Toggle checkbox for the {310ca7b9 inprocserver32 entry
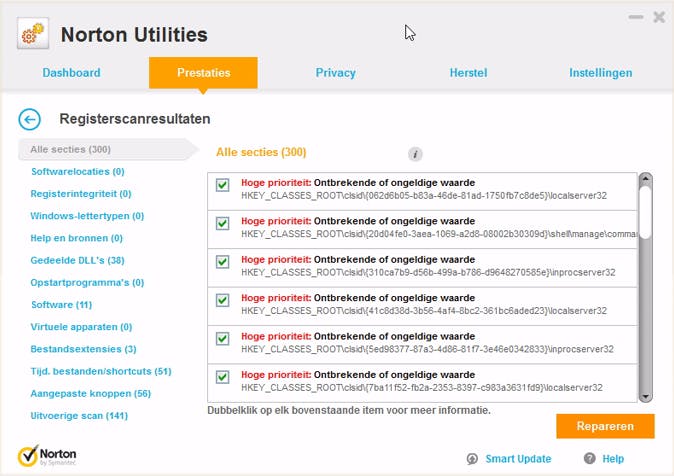Viewport: 674px width, 476px height. click(223, 262)
